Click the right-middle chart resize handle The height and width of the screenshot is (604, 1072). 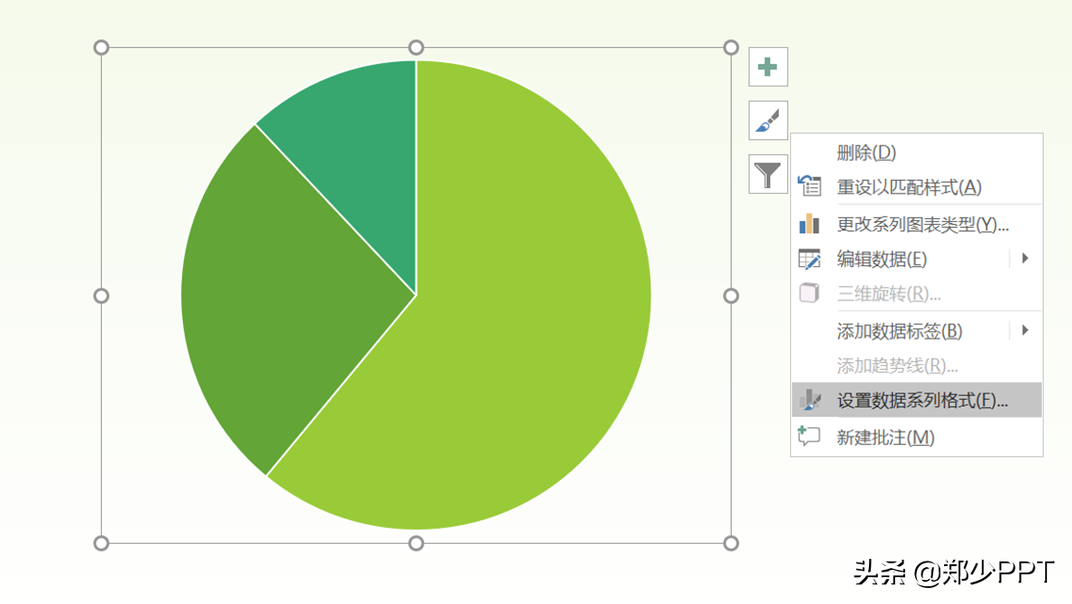click(731, 296)
